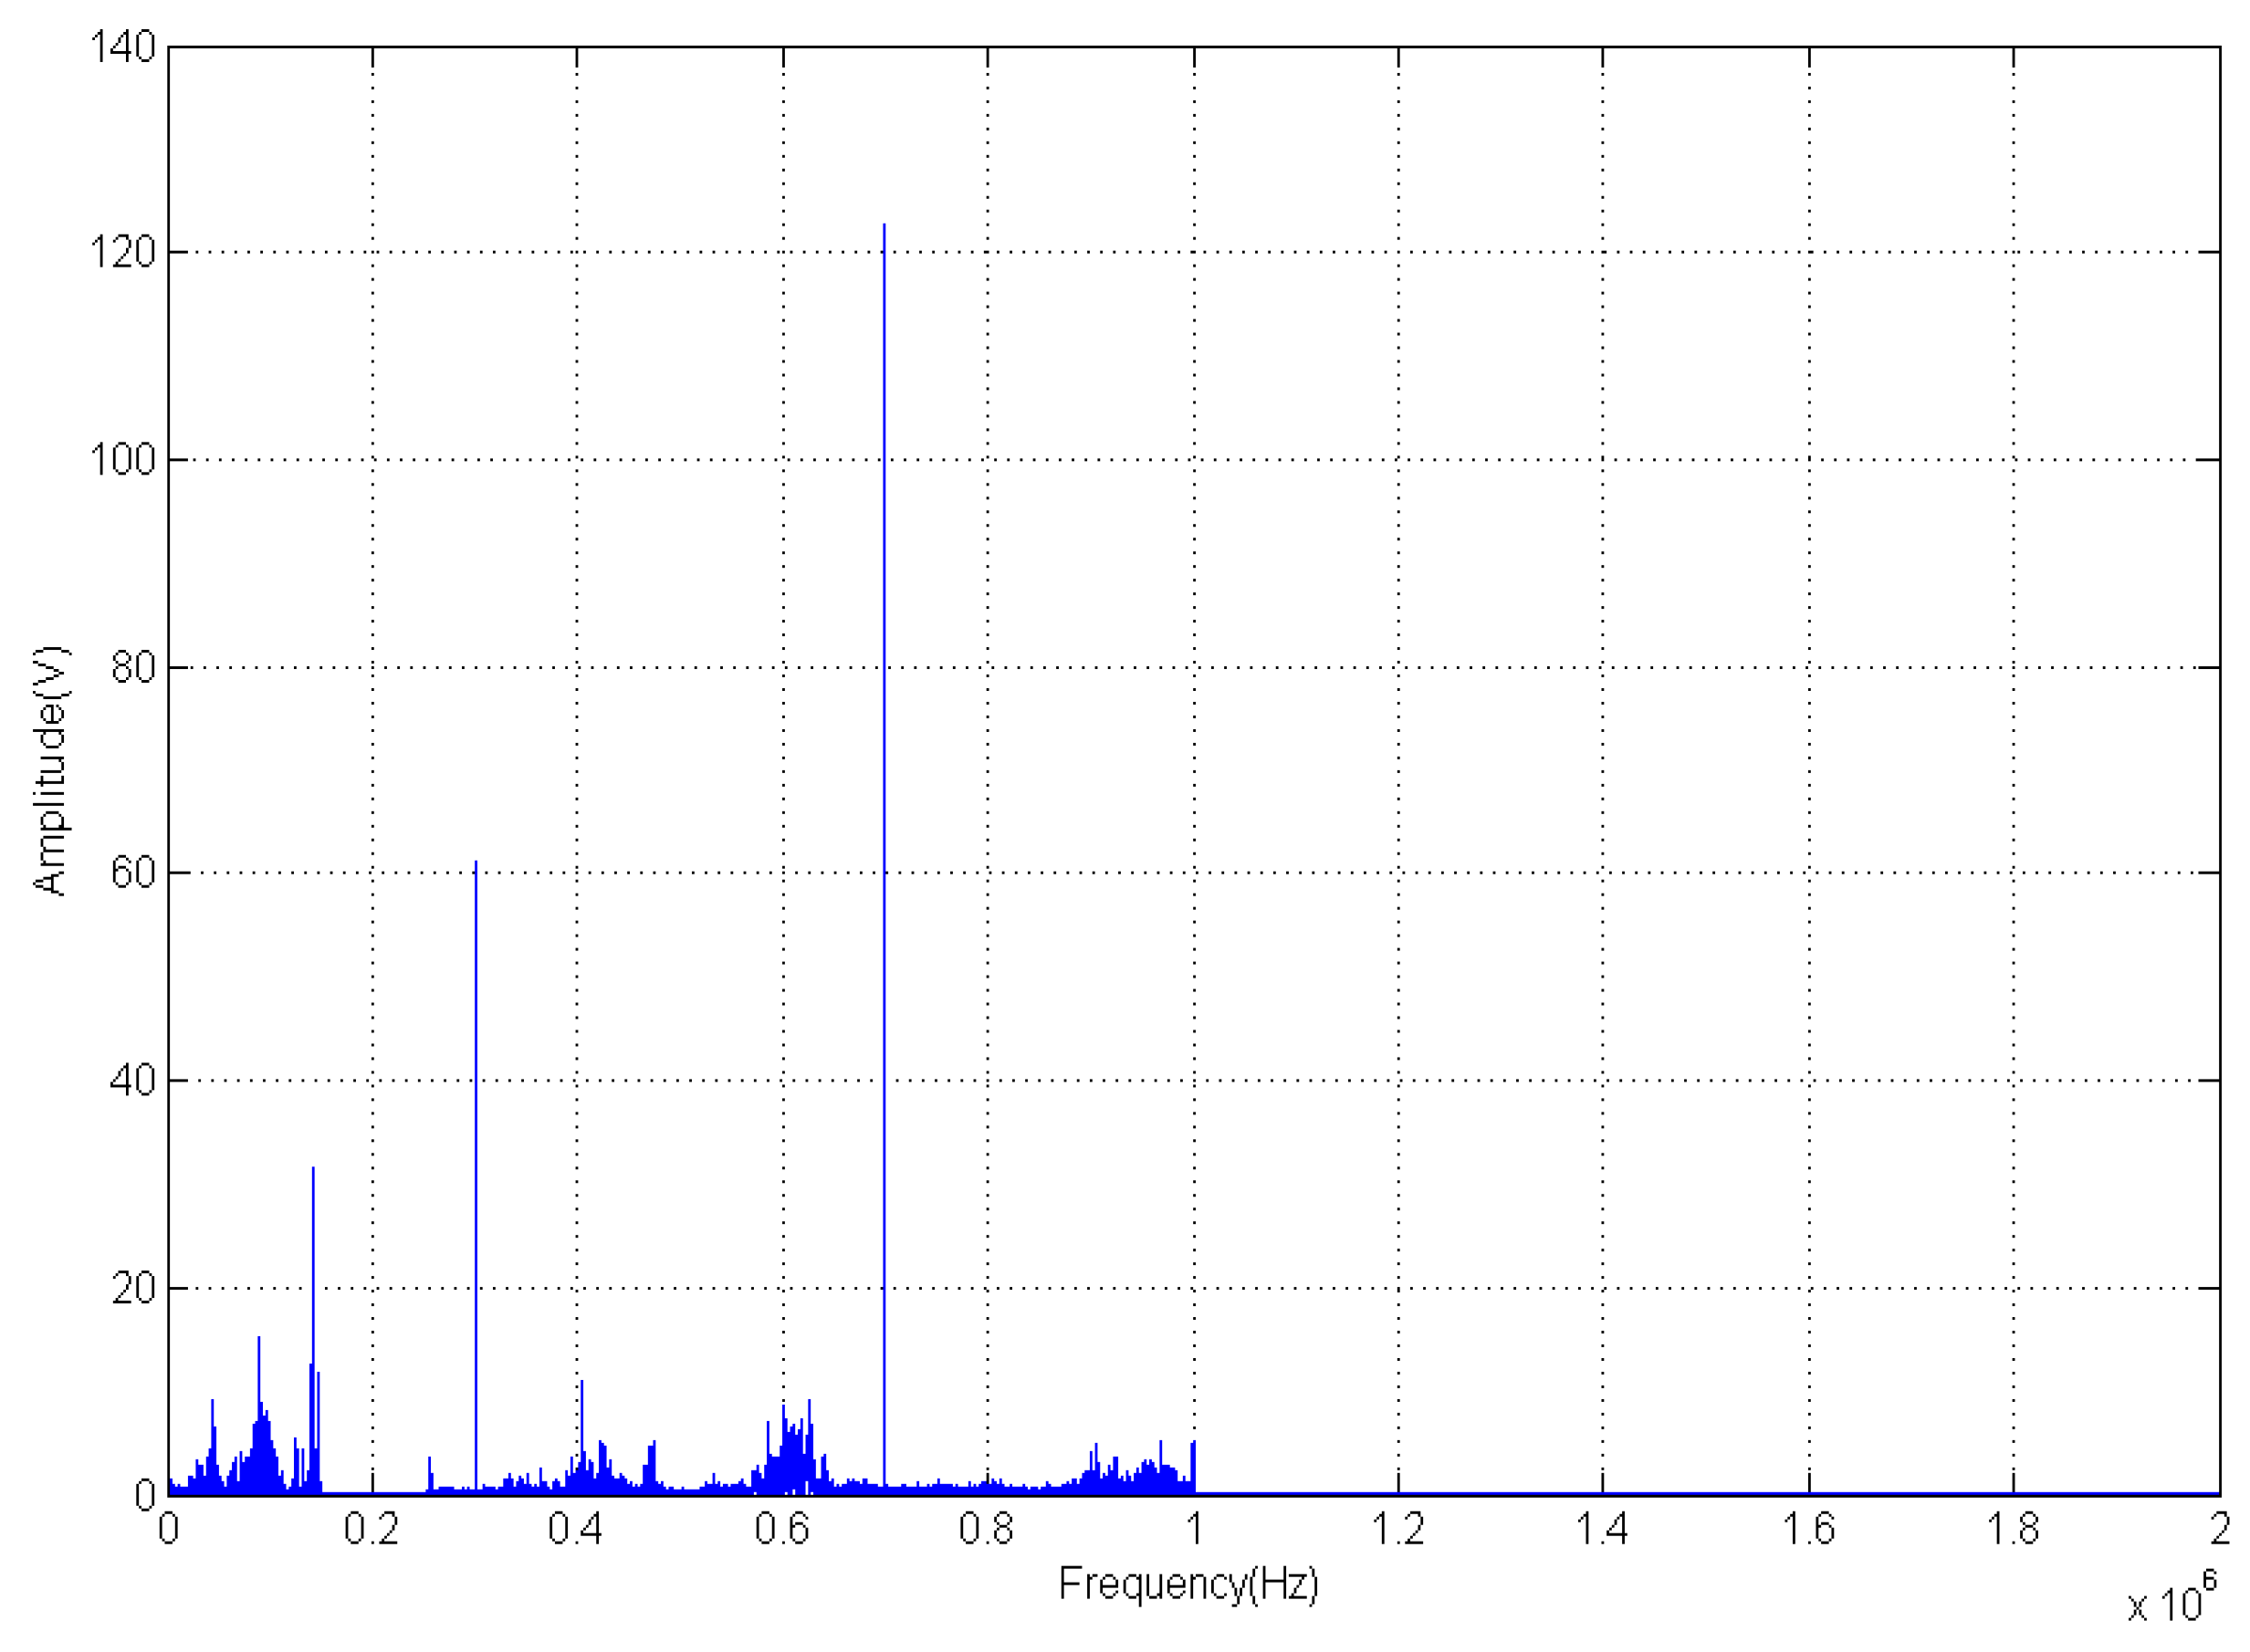
Task: Click the 1.6 x-axis tick label
Action: coord(1808,1529)
